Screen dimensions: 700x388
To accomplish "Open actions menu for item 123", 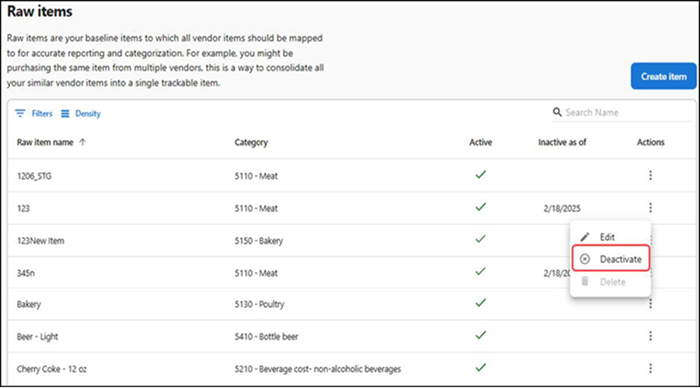I will coord(650,208).
